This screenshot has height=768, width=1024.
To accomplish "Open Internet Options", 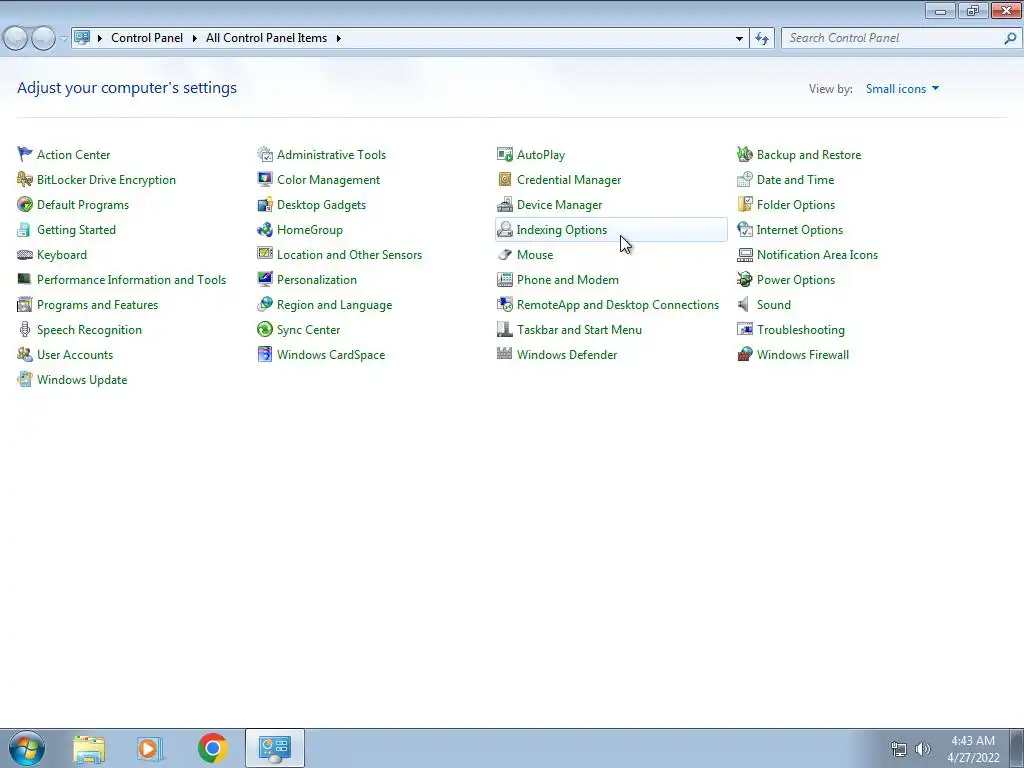I will coord(799,230).
